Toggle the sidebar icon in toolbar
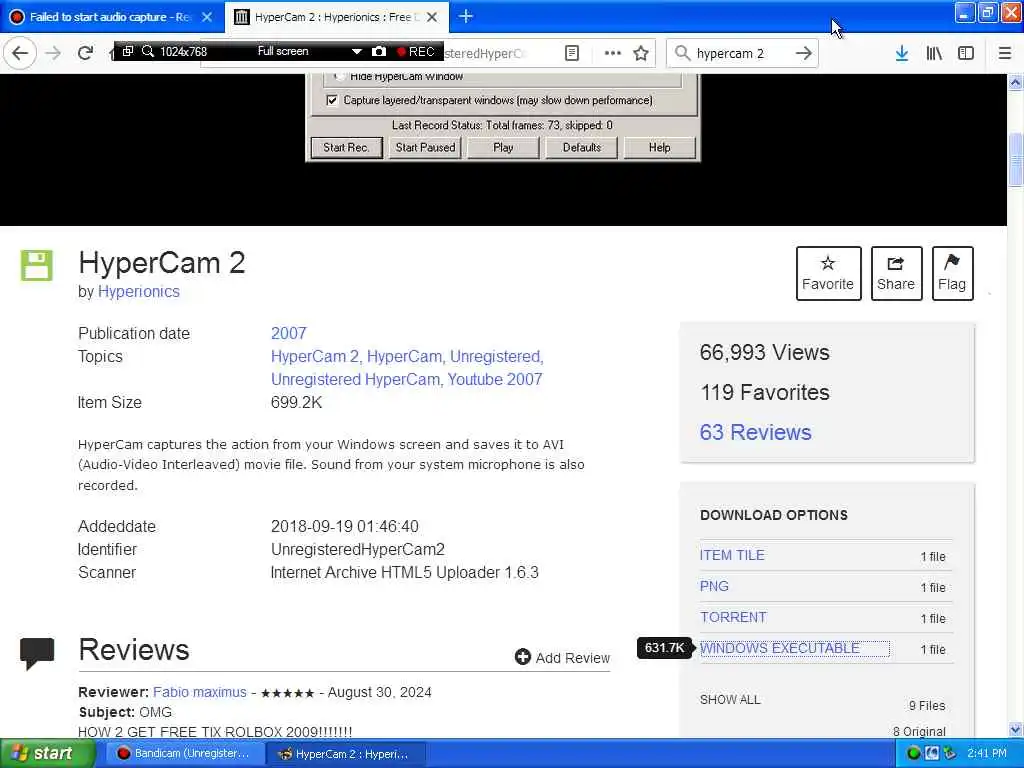The width and height of the screenshot is (1024, 768). [966, 53]
